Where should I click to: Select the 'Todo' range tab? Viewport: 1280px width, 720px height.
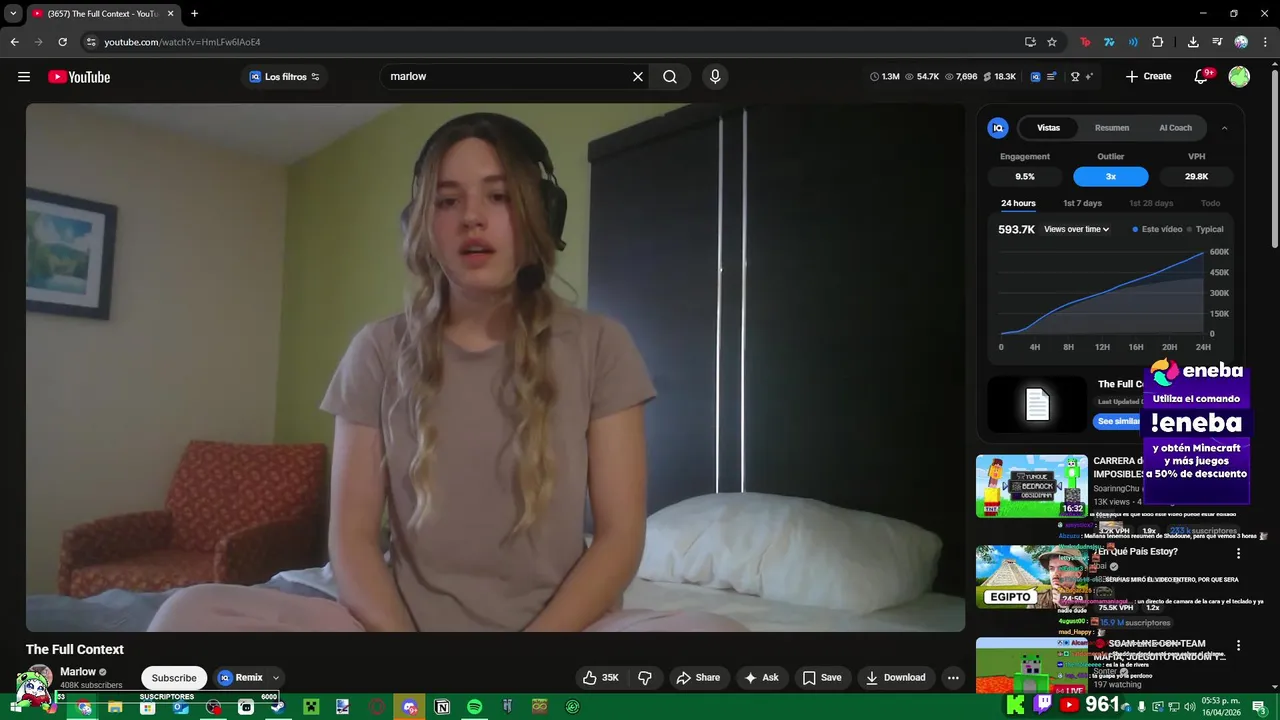coord(1210,203)
